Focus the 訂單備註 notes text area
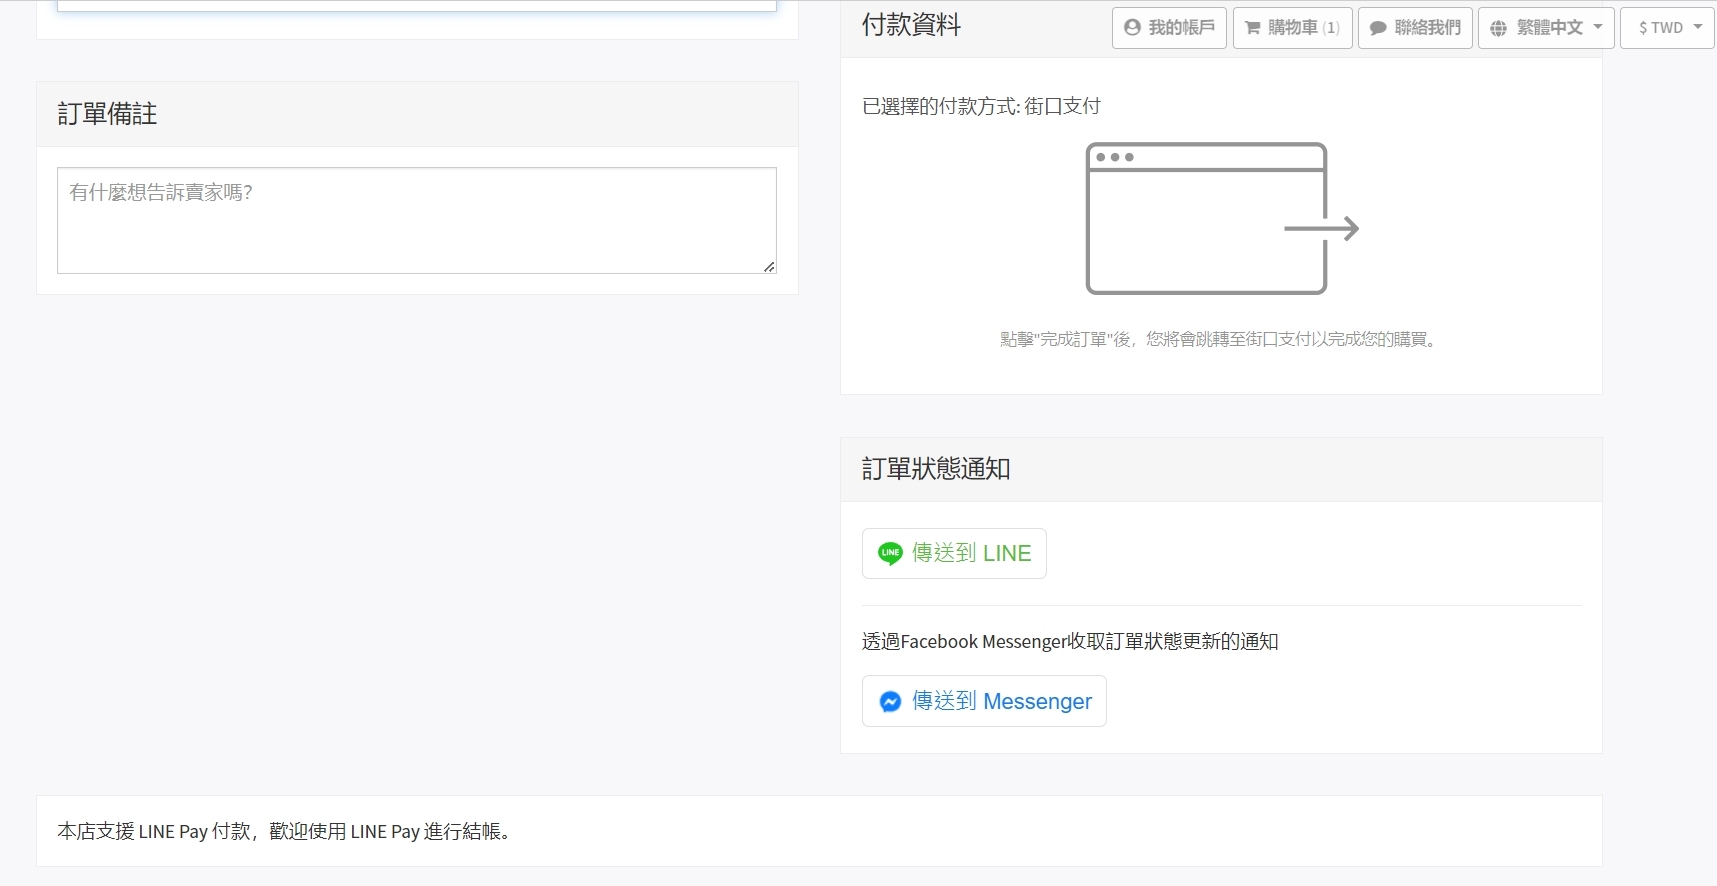Image resolution: width=1717 pixels, height=886 pixels. (416, 220)
